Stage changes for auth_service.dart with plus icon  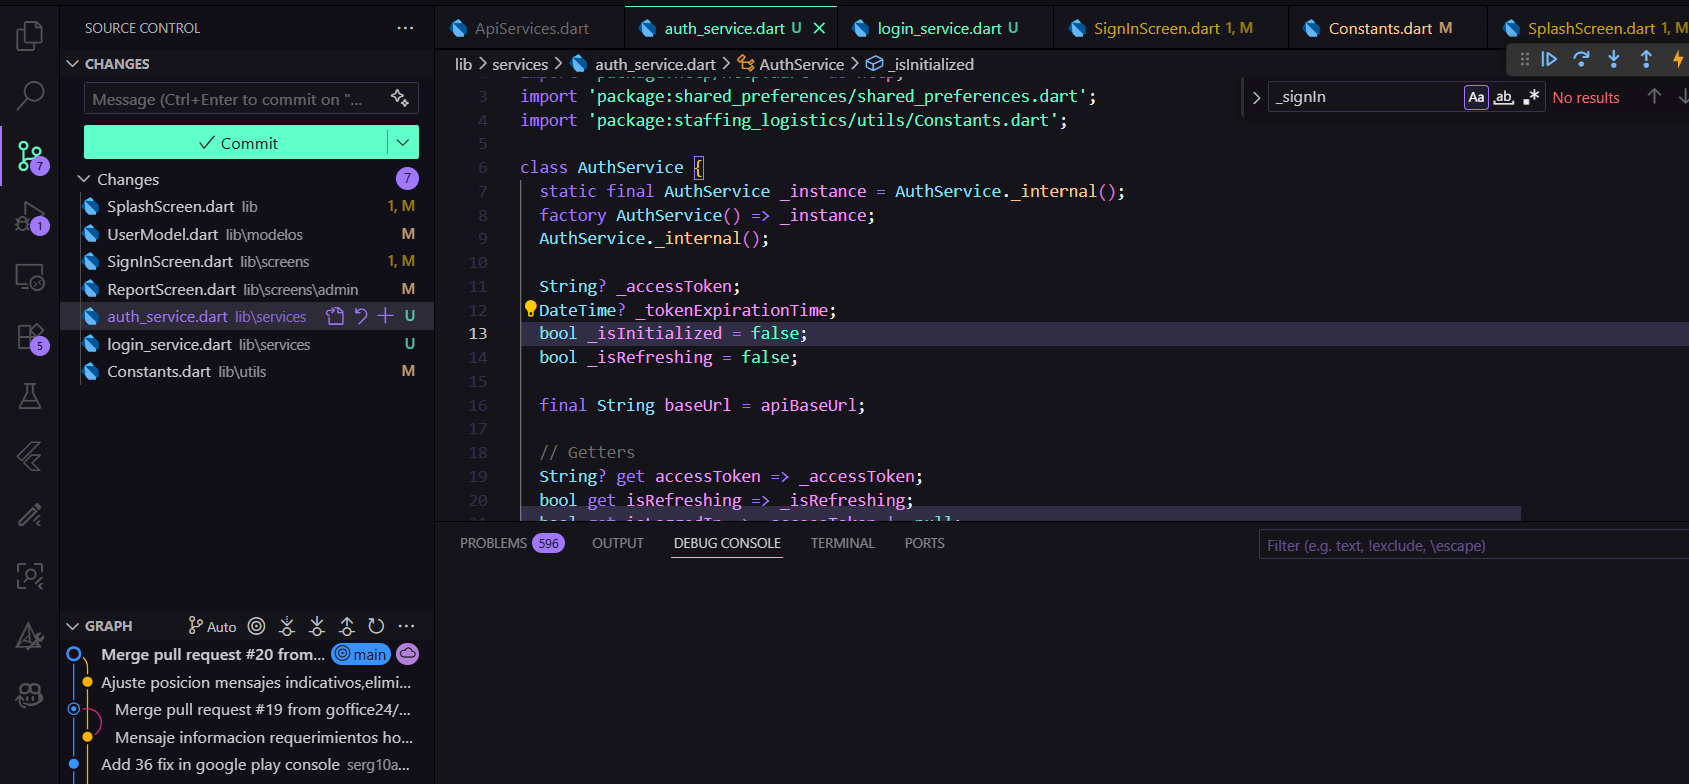point(386,316)
